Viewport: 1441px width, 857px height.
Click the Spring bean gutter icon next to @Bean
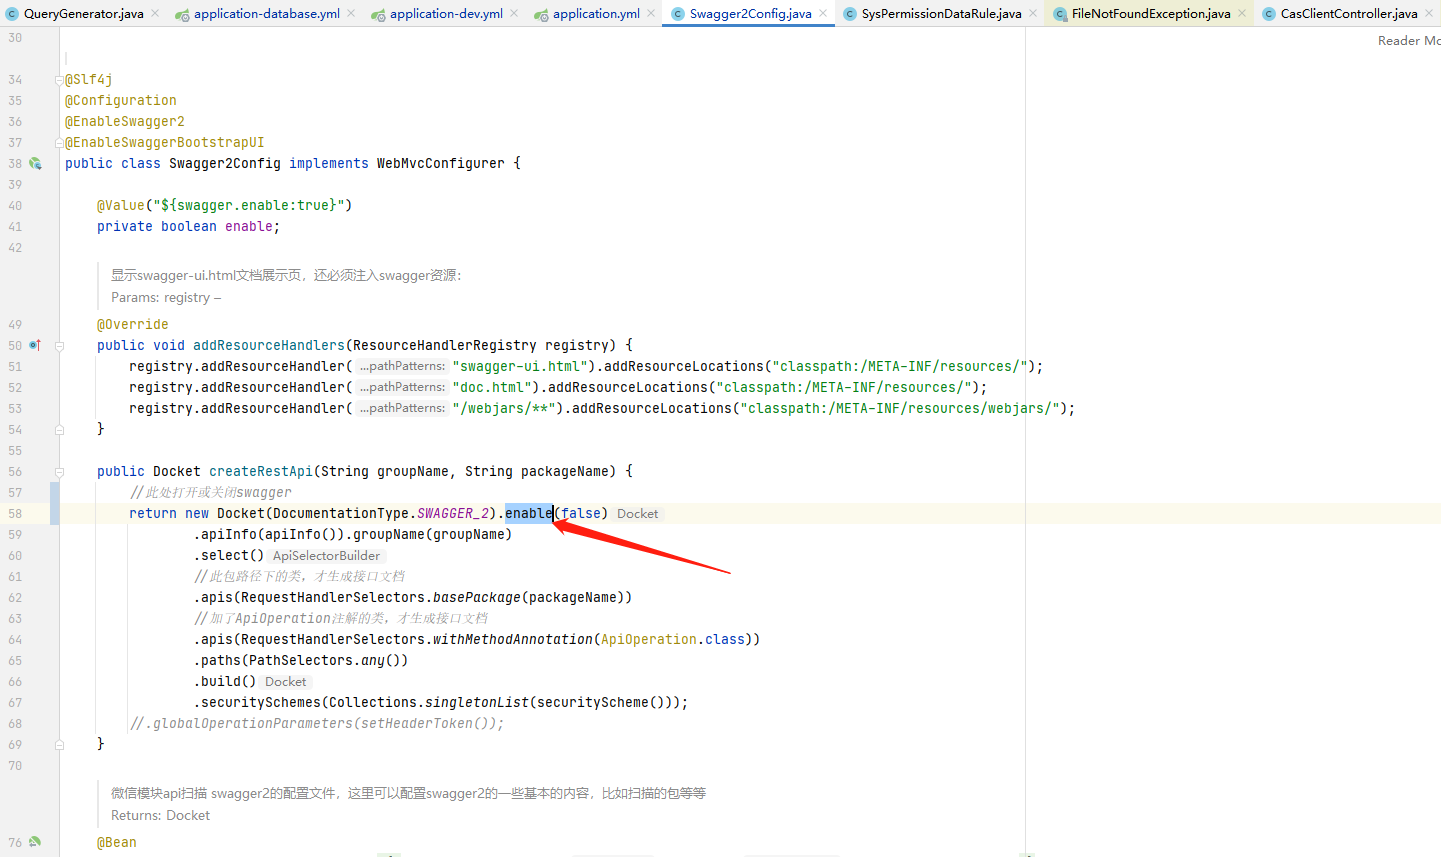34,841
